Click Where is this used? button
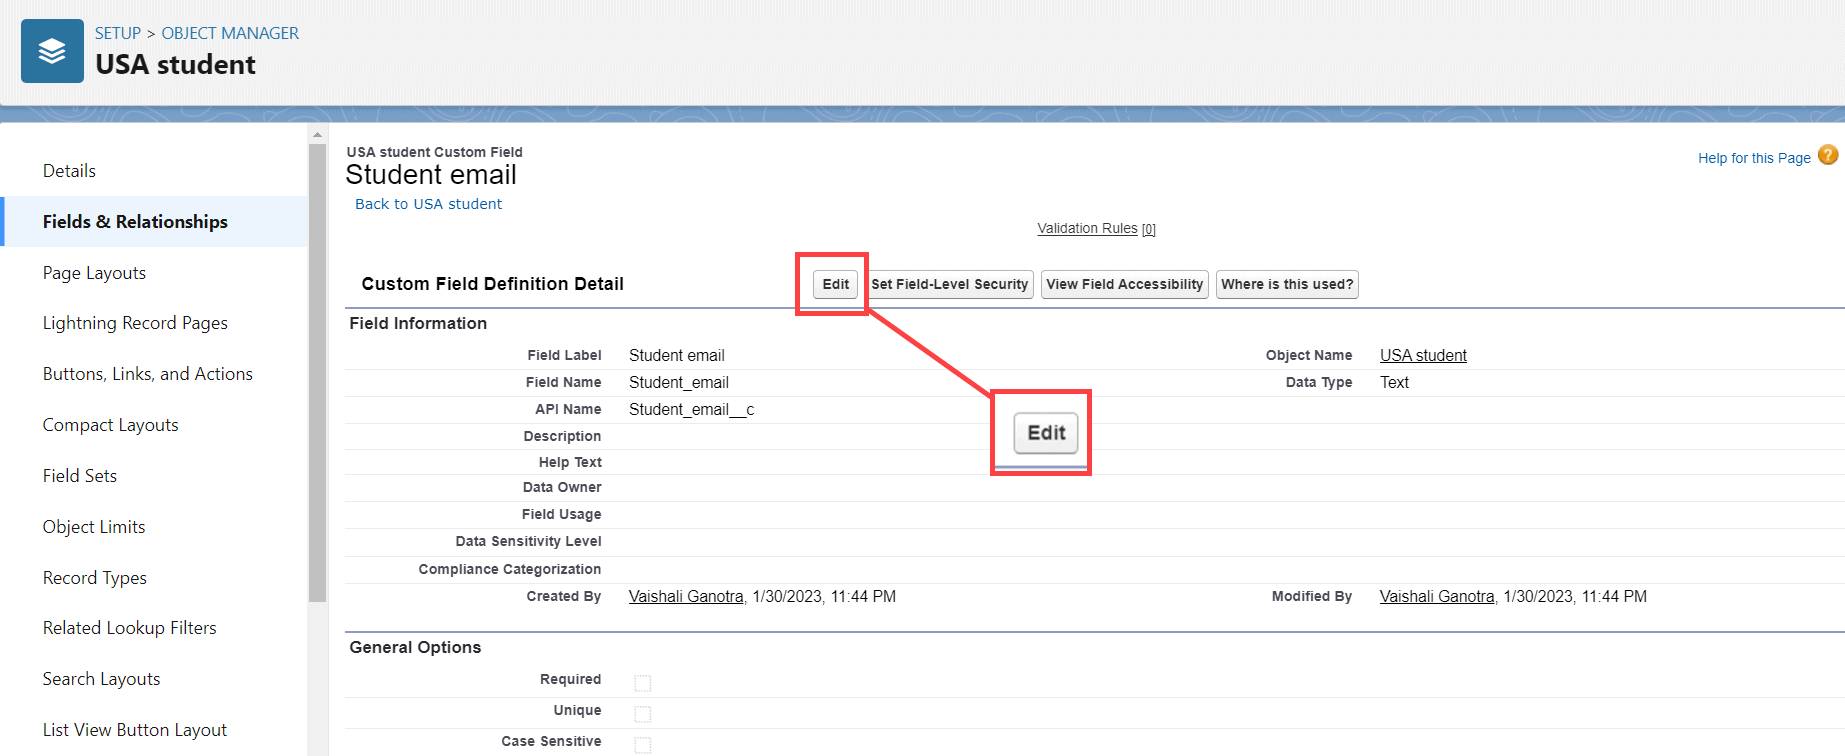Screen dimensions: 1845x756 tap(1287, 284)
